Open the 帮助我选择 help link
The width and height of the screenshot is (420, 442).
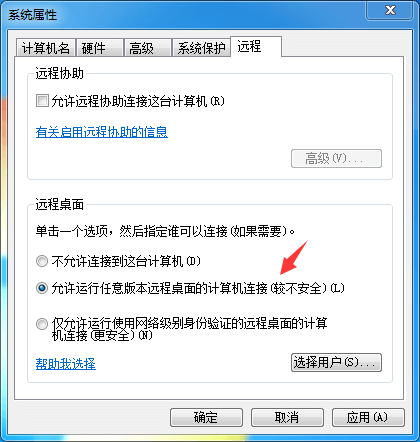[66, 364]
